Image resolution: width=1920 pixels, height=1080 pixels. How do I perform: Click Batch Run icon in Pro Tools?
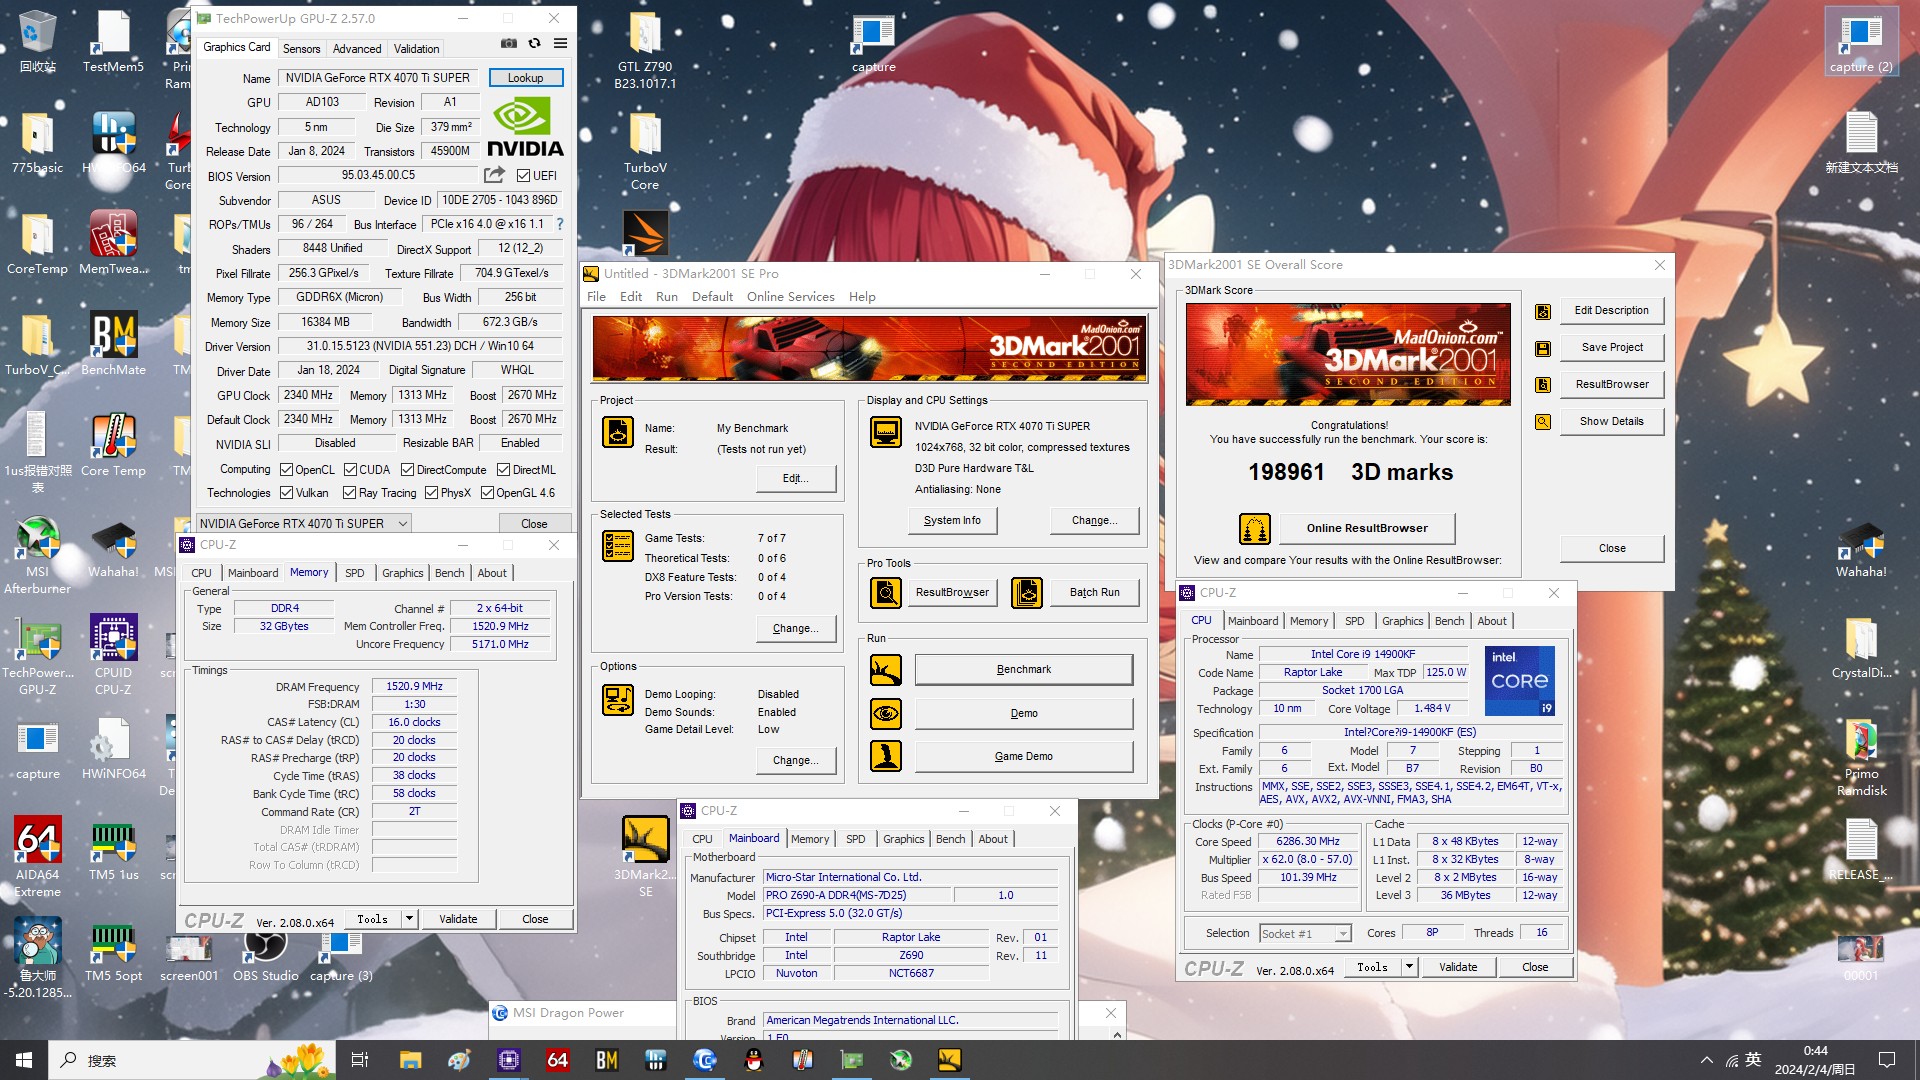1027,592
